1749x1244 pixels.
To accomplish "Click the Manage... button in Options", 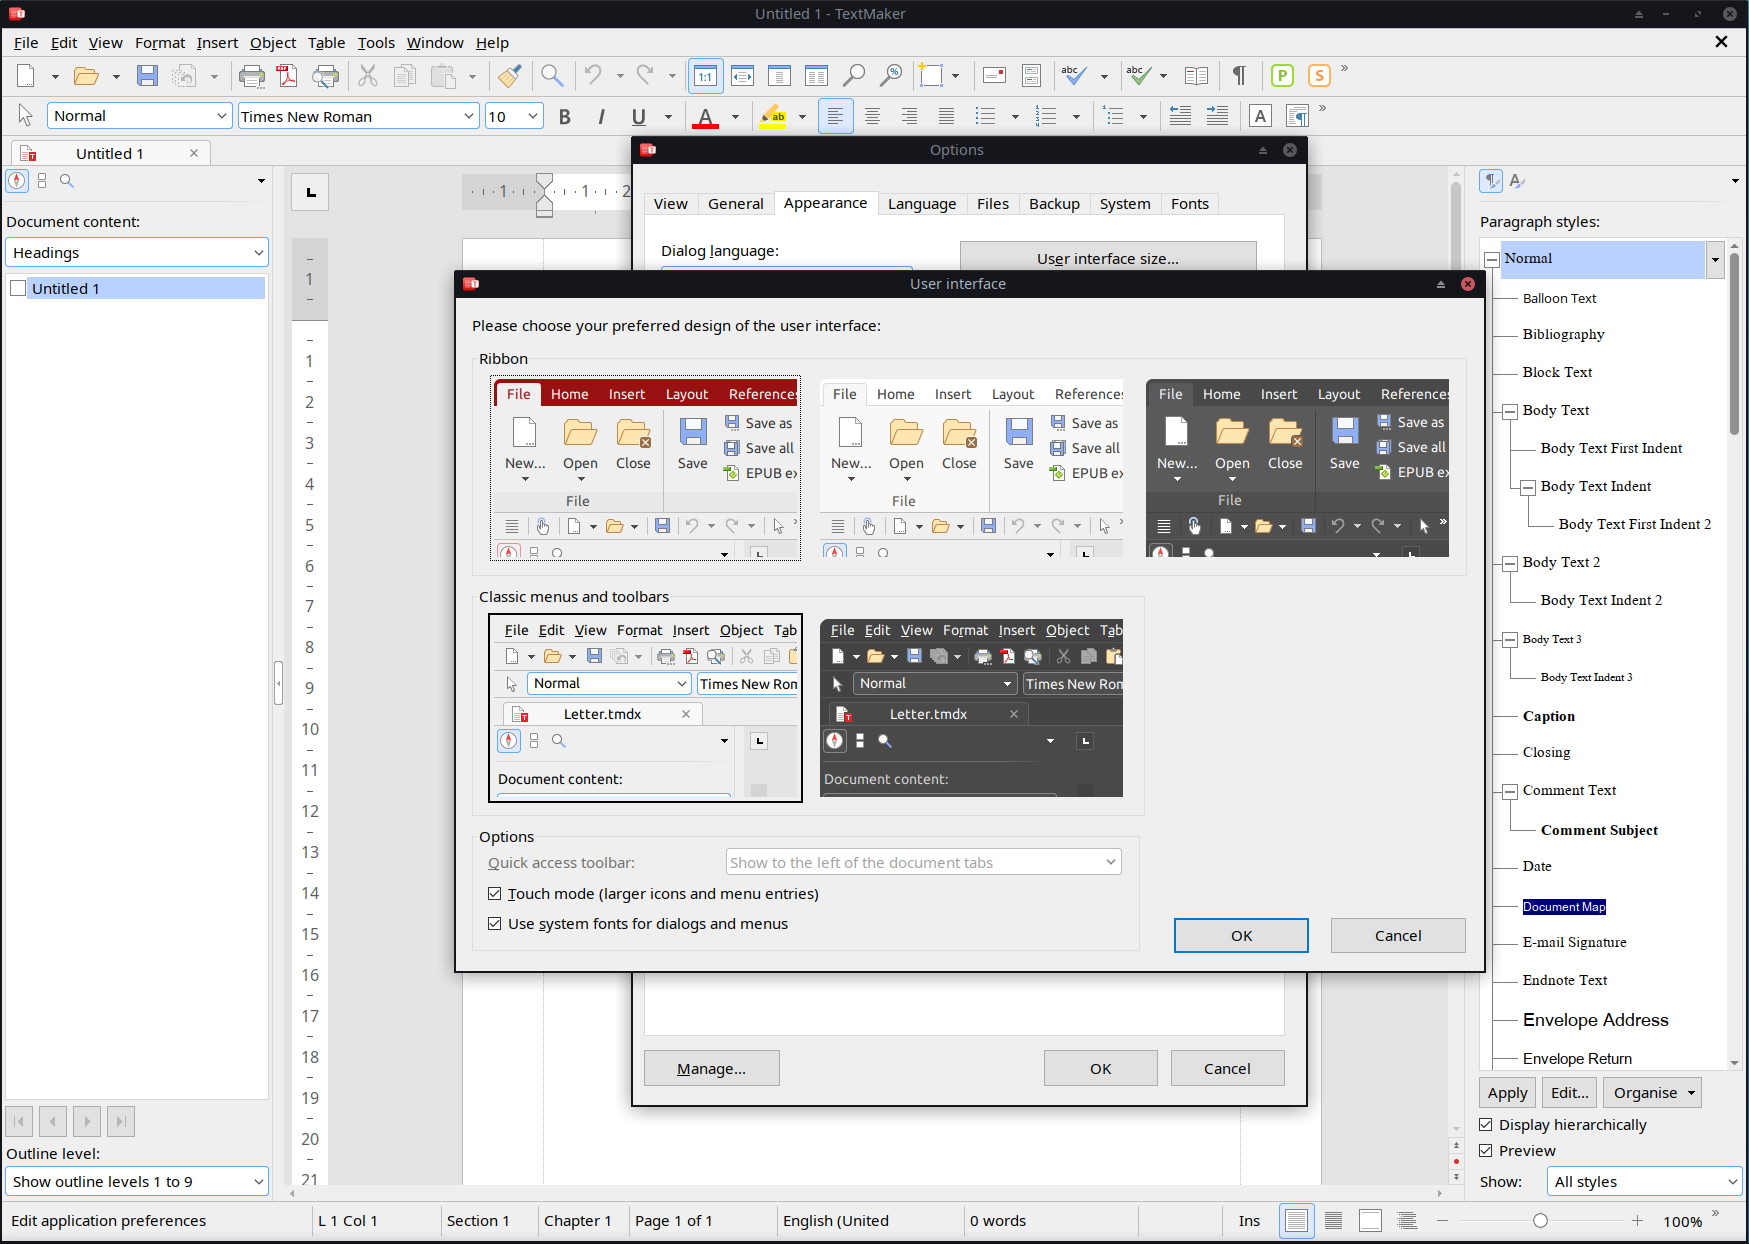I will [x=711, y=1069].
